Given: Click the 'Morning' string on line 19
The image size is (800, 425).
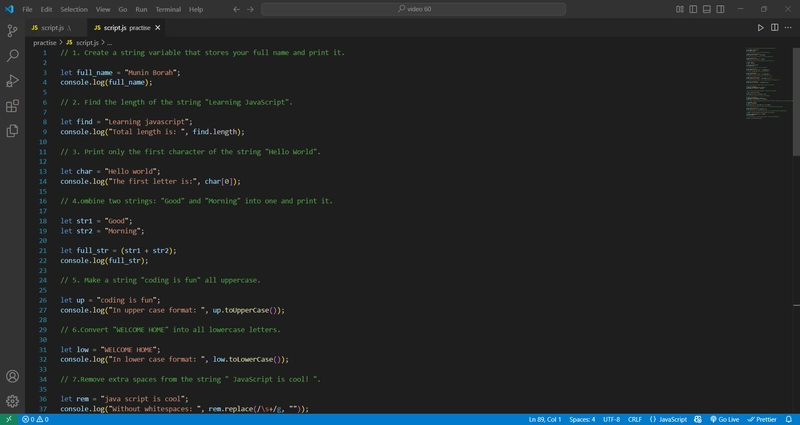Looking at the screenshot, I should pyautogui.click(x=122, y=231).
